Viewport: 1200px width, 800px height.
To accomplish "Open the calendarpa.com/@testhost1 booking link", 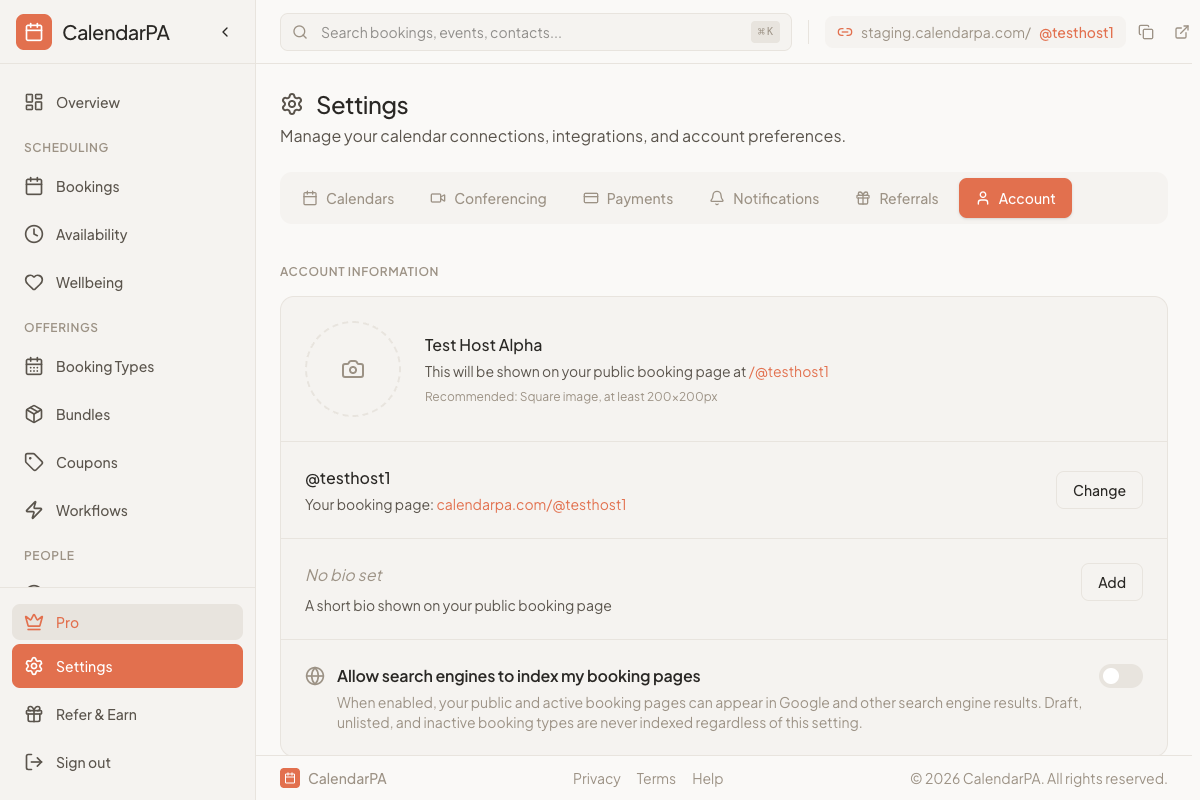I will (531, 505).
